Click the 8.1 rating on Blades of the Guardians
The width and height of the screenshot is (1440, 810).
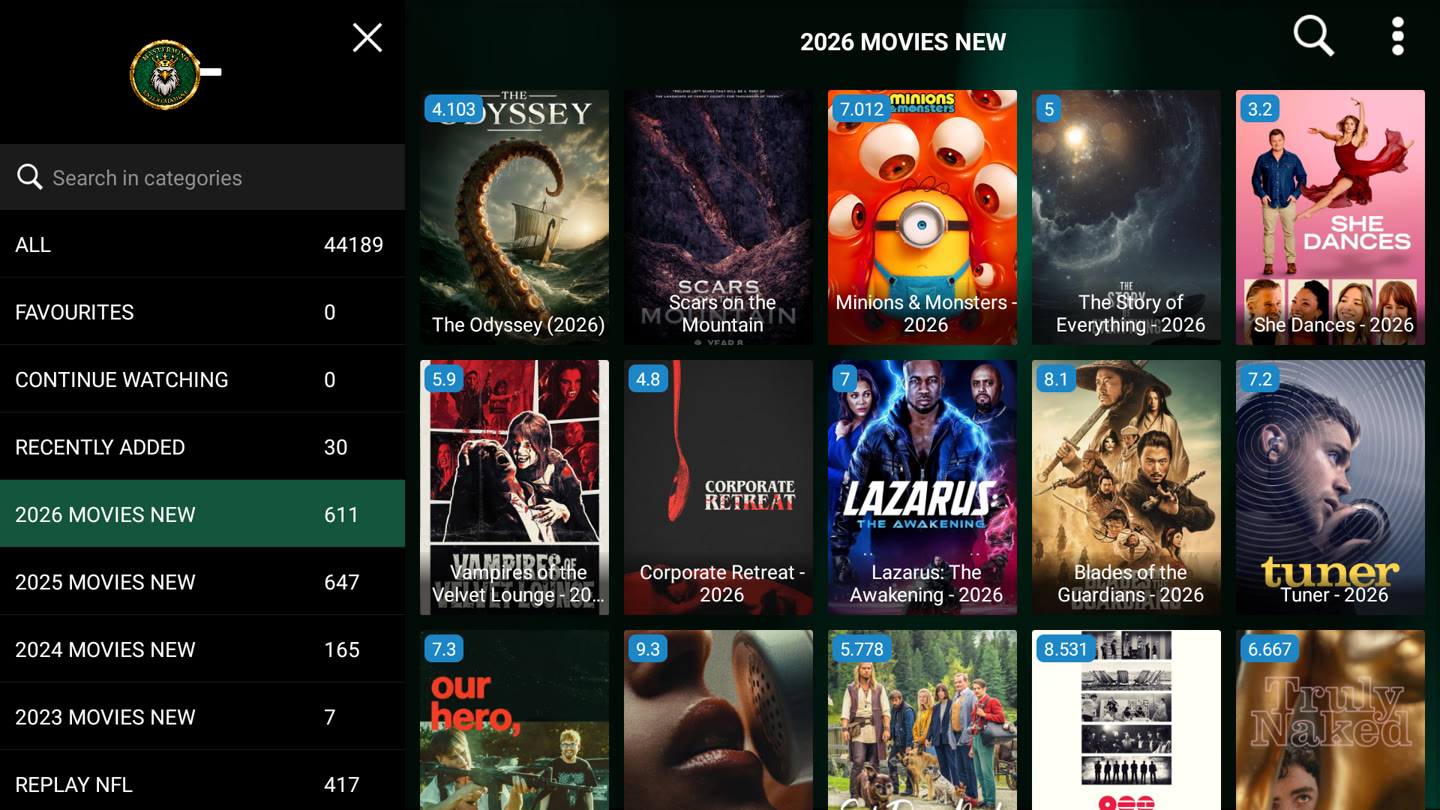point(1056,379)
